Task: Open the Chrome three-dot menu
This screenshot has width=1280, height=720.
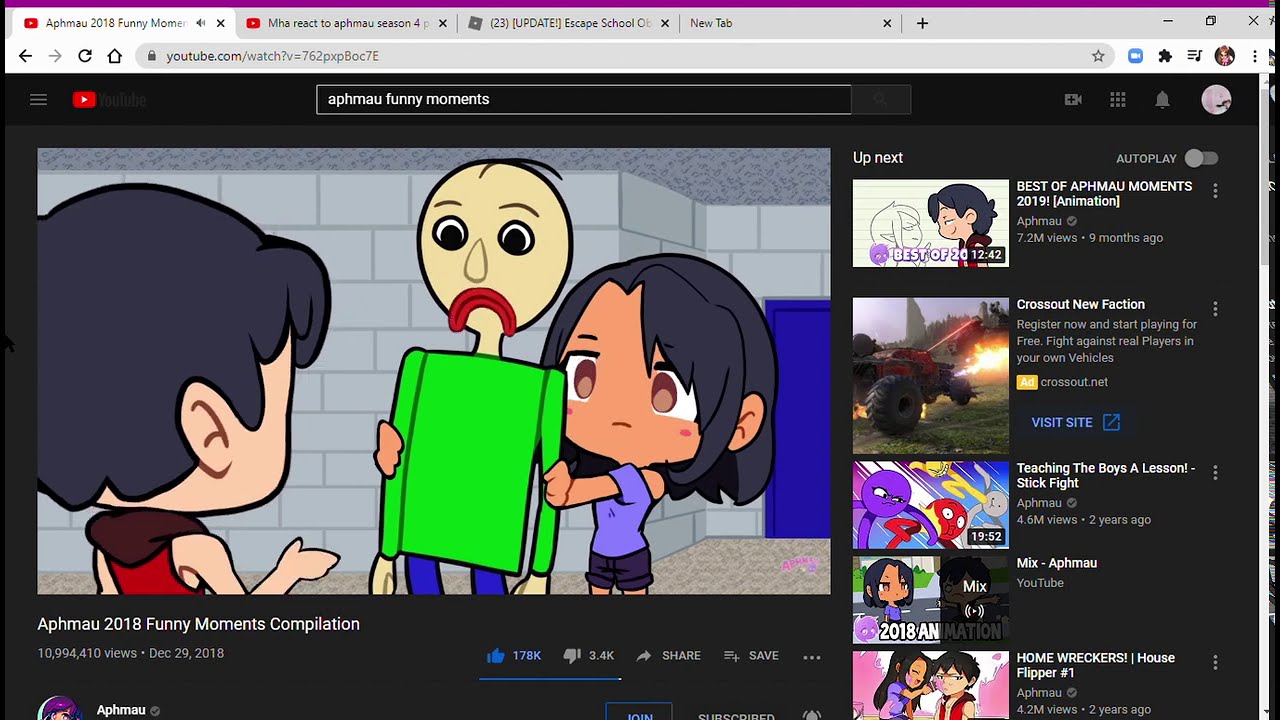Action: click(1255, 56)
